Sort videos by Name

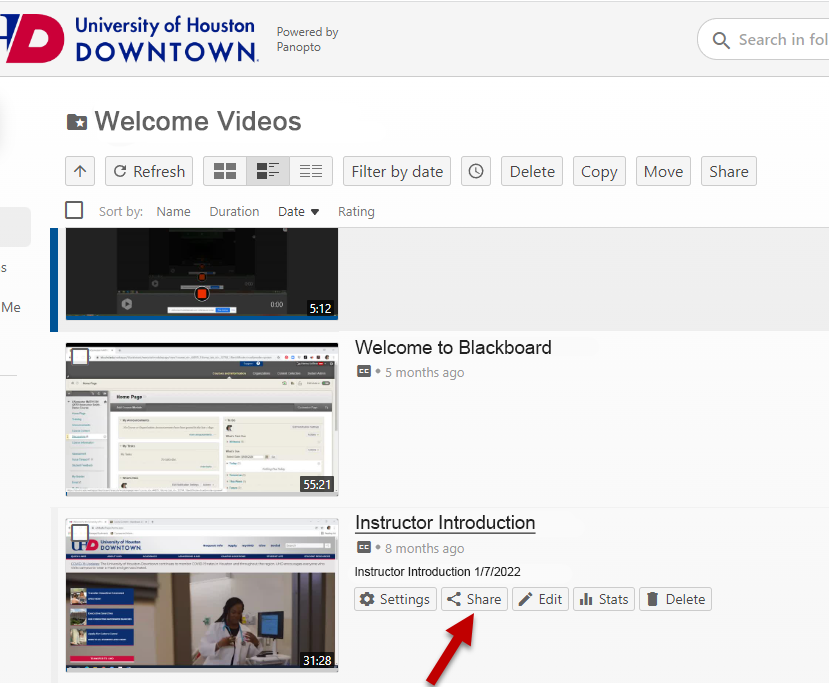pyautogui.click(x=173, y=212)
